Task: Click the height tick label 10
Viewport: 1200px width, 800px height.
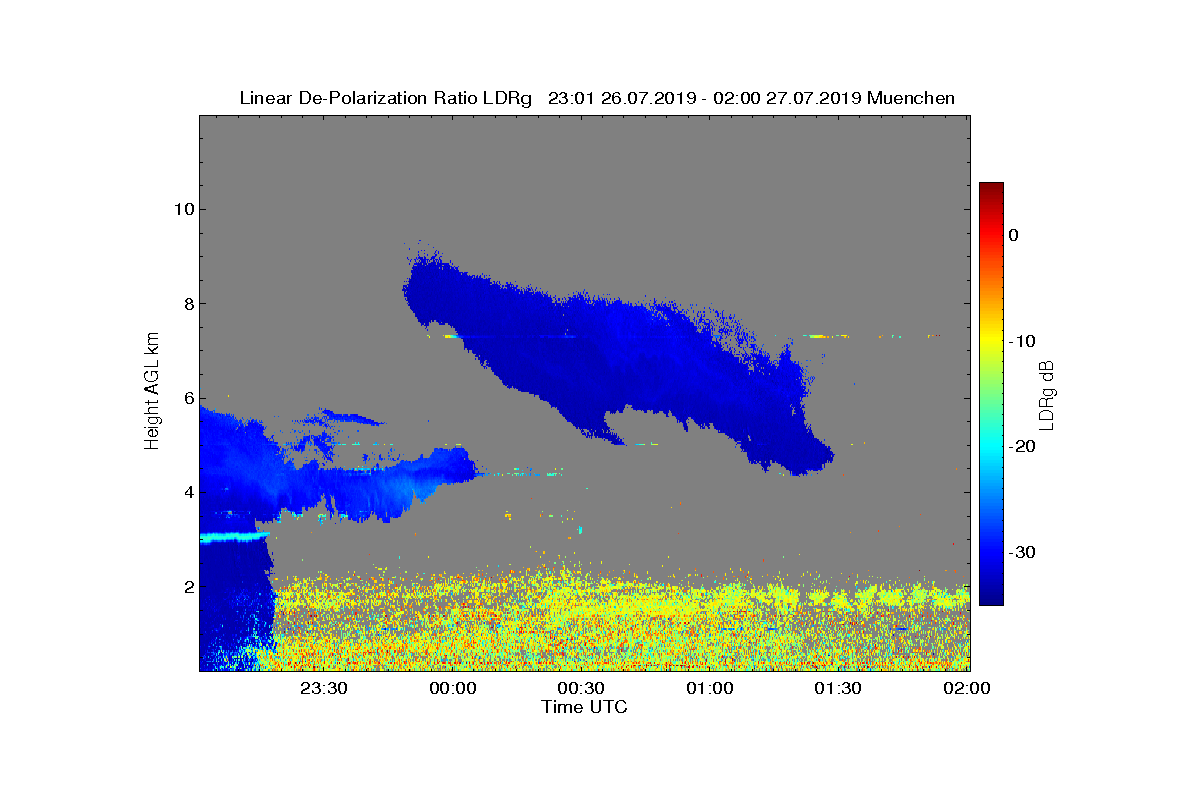Action: 182,209
